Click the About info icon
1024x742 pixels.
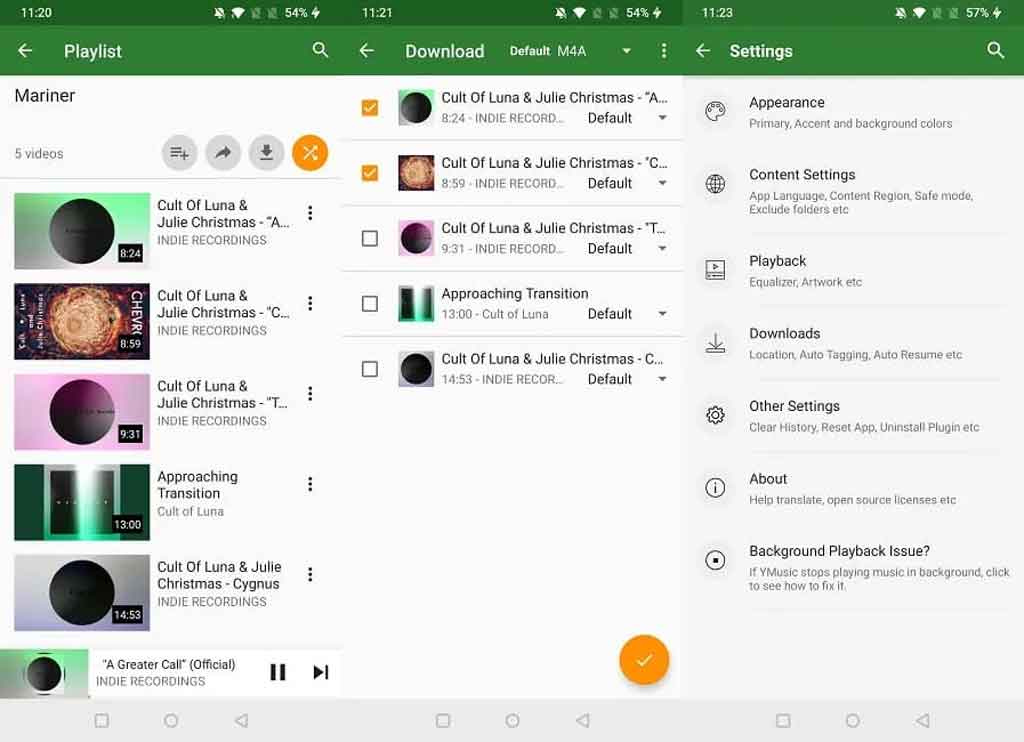click(715, 487)
